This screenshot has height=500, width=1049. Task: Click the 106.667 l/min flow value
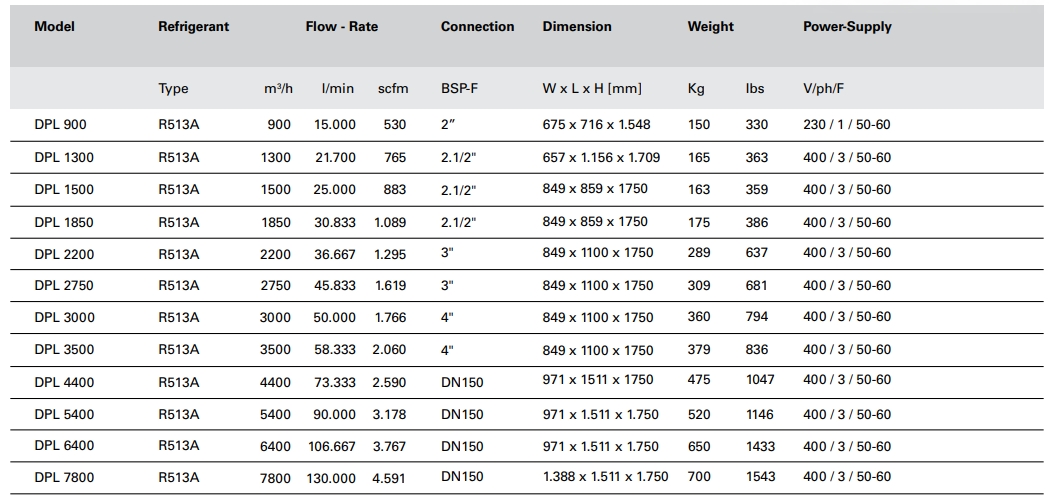(x=330, y=447)
